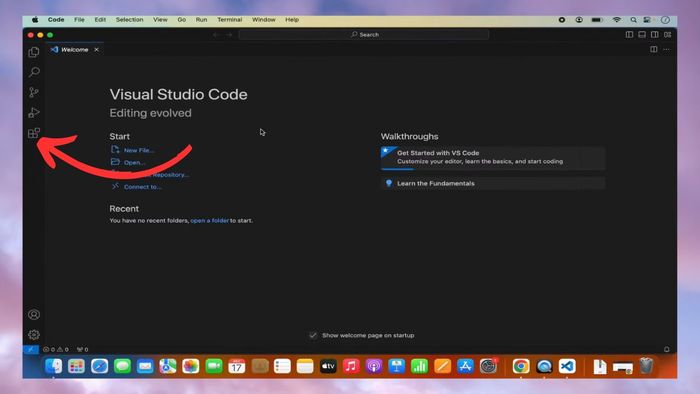Open the Run and Debug view
Viewport: 700px width, 394px height.
coord(34,112)
